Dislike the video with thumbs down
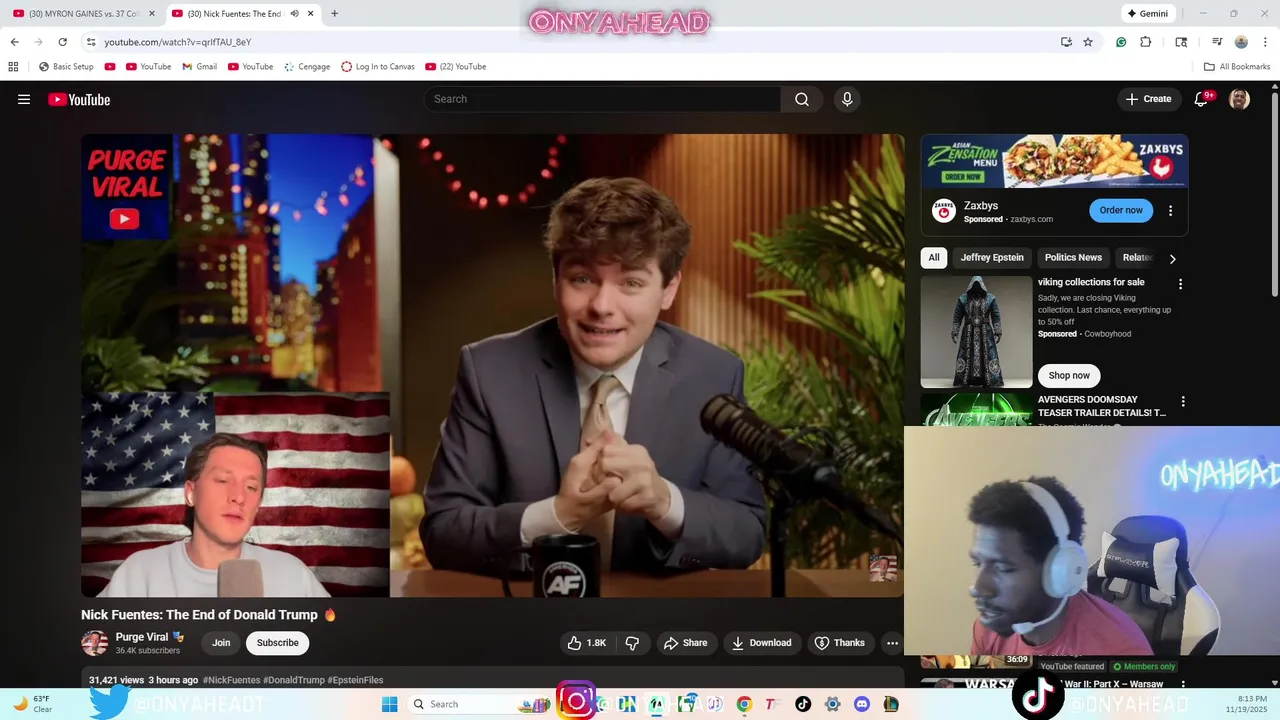Viewport: 1280px width, 720px height. click(x=632, y=643)
